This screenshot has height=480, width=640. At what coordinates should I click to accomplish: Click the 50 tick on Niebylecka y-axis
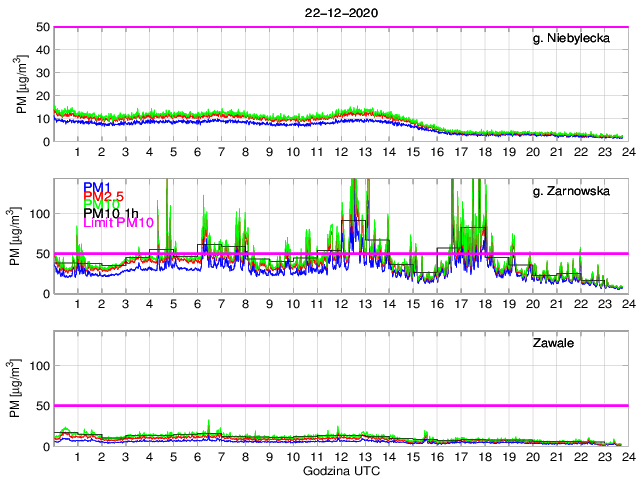tap(43, 27)
